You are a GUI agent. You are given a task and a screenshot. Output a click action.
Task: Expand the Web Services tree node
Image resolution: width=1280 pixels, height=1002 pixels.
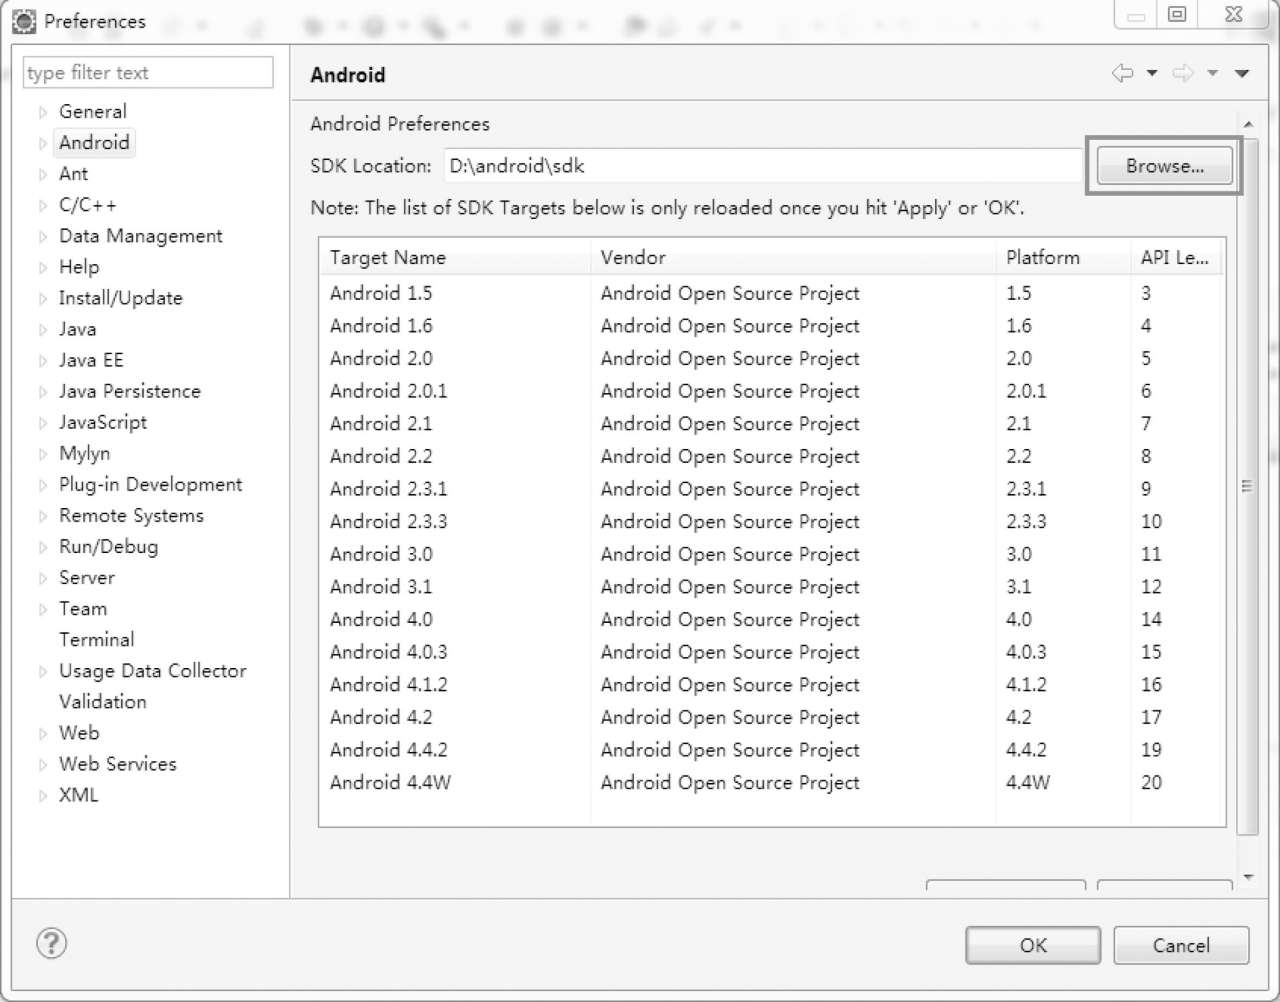point(42,764)
